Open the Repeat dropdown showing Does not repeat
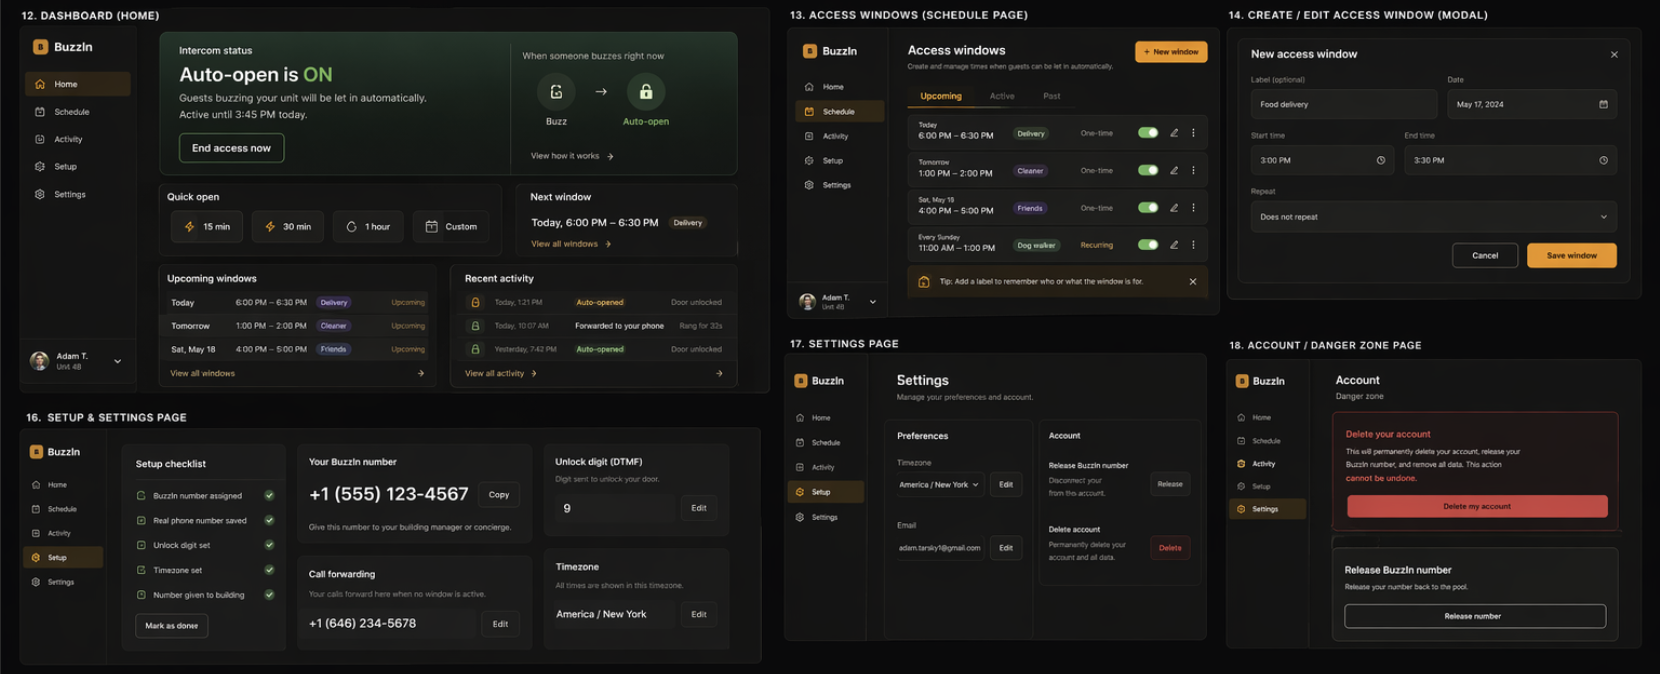 [x=1433, y=217]
